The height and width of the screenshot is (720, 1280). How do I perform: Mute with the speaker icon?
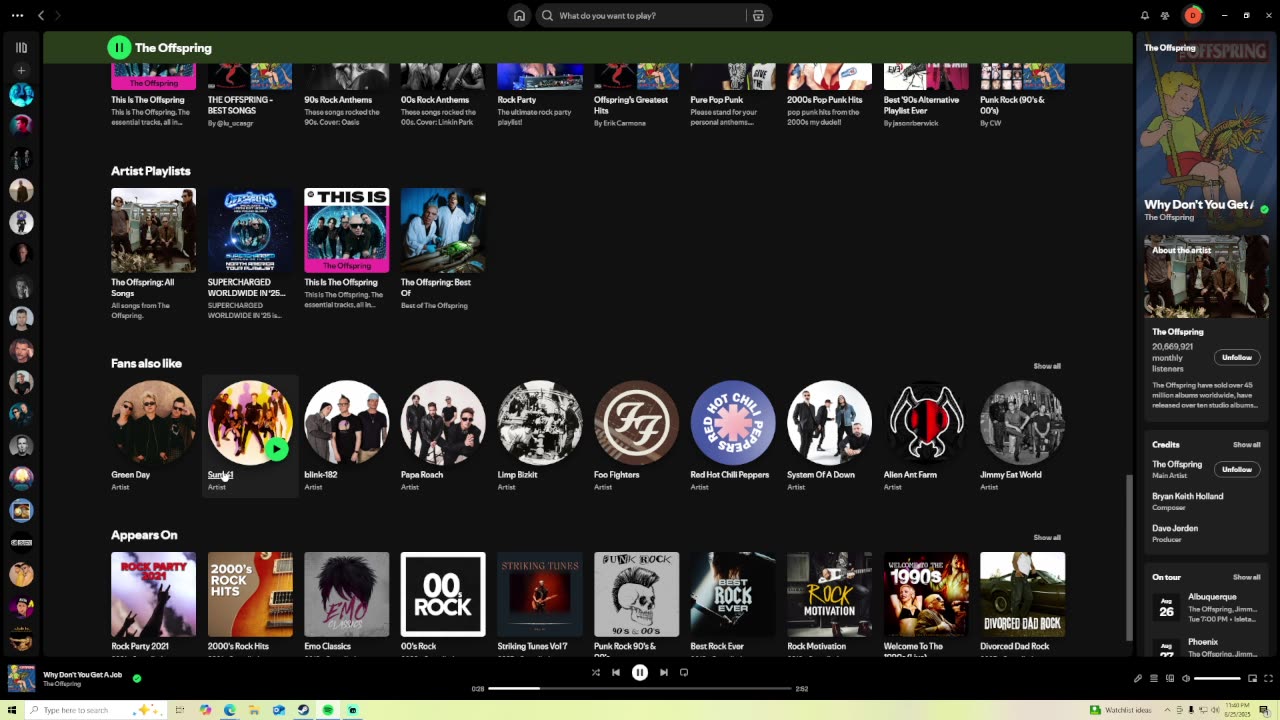click(x=1186, y=679)
